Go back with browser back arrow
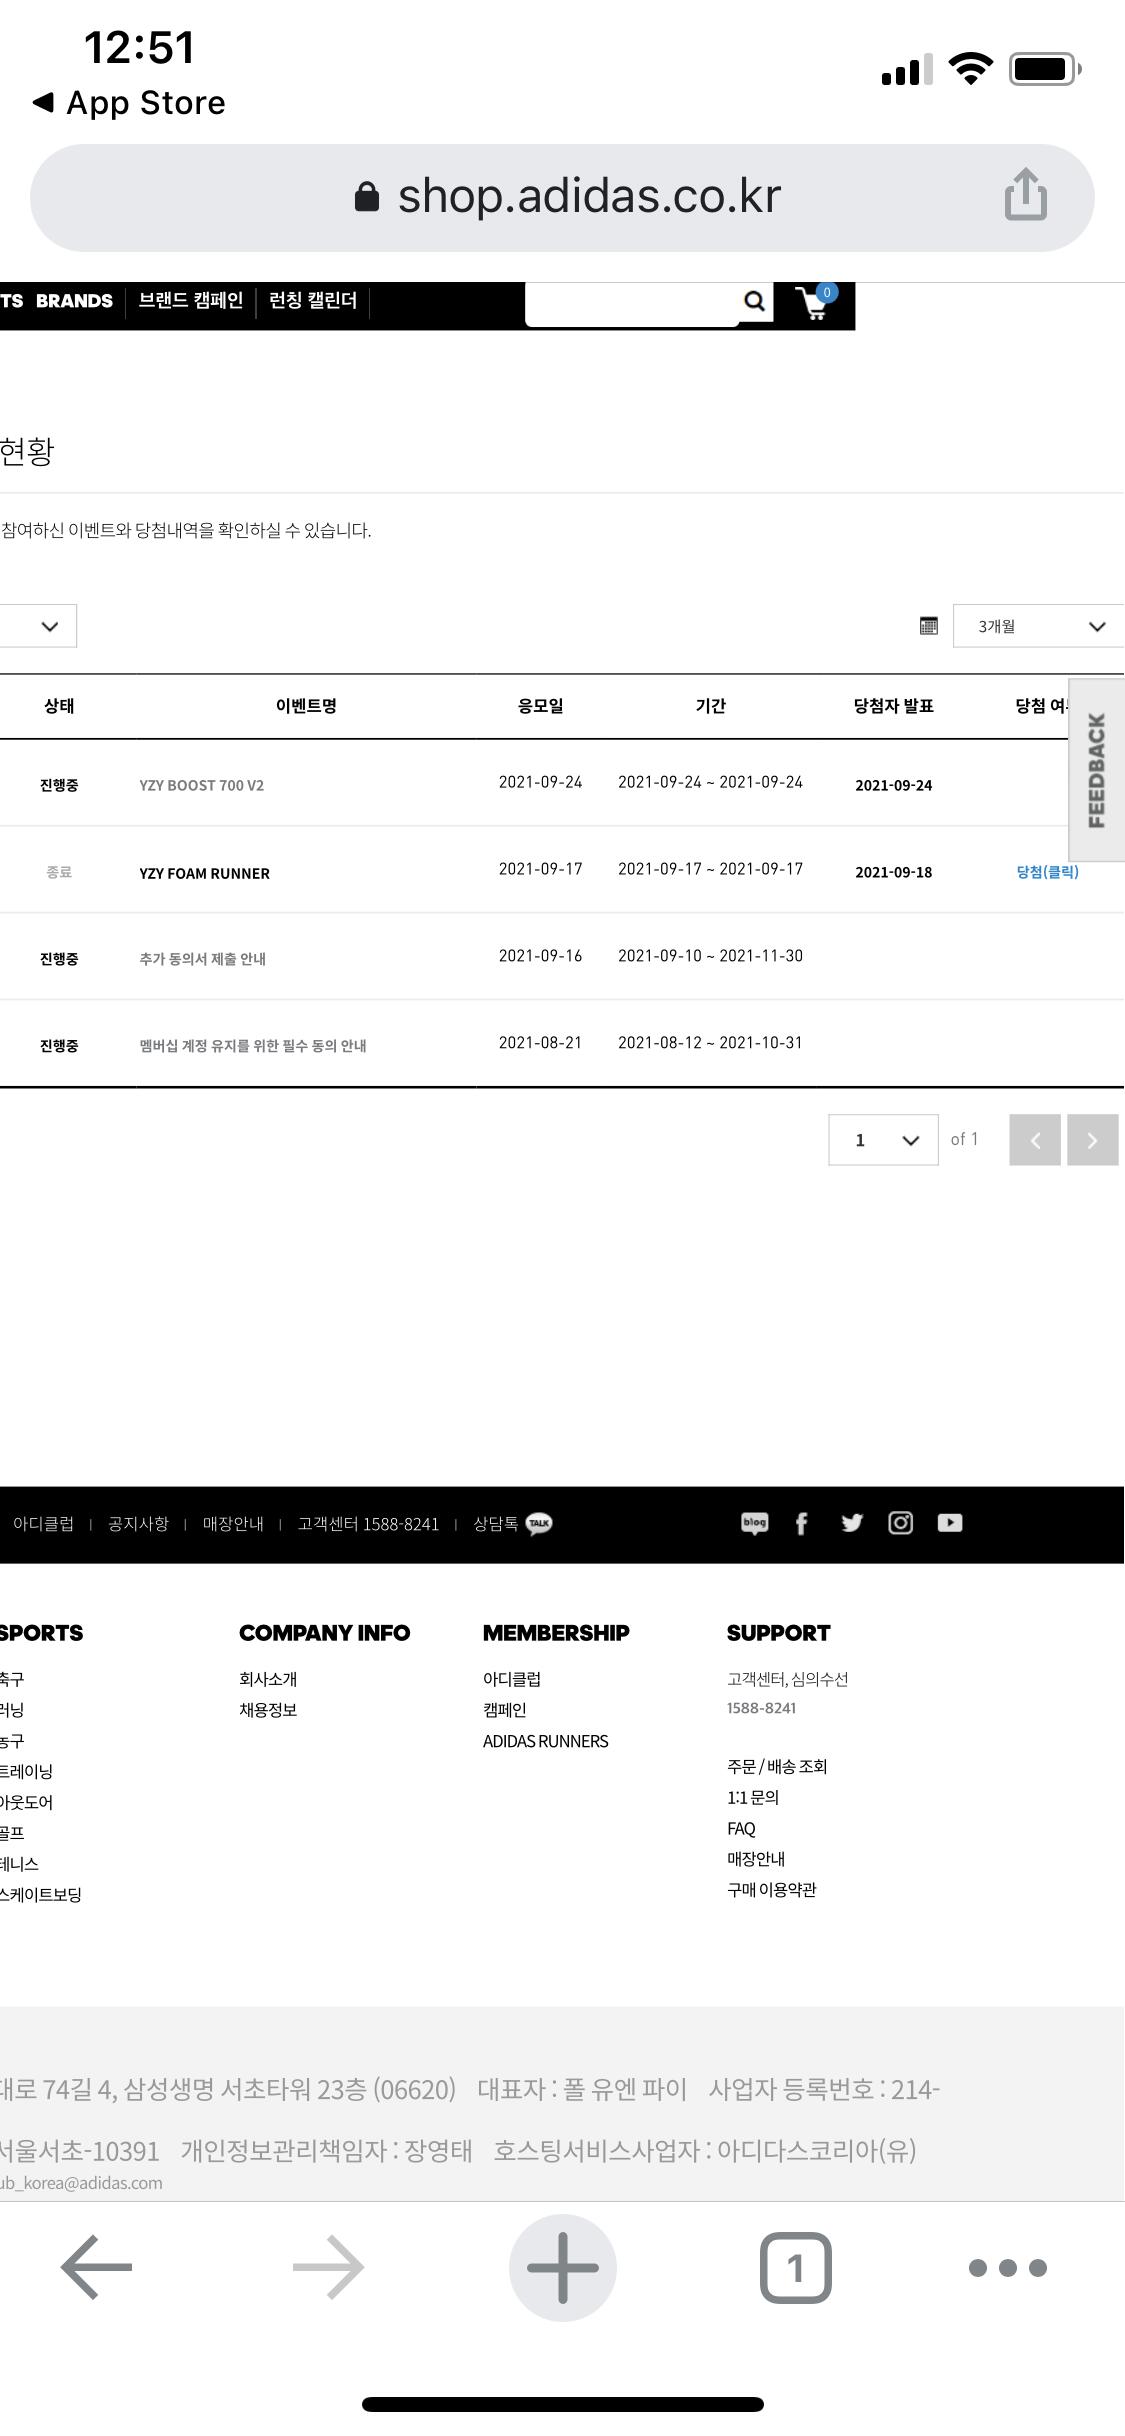Screen dimensions: 1125x2436 pos(96,2267)
